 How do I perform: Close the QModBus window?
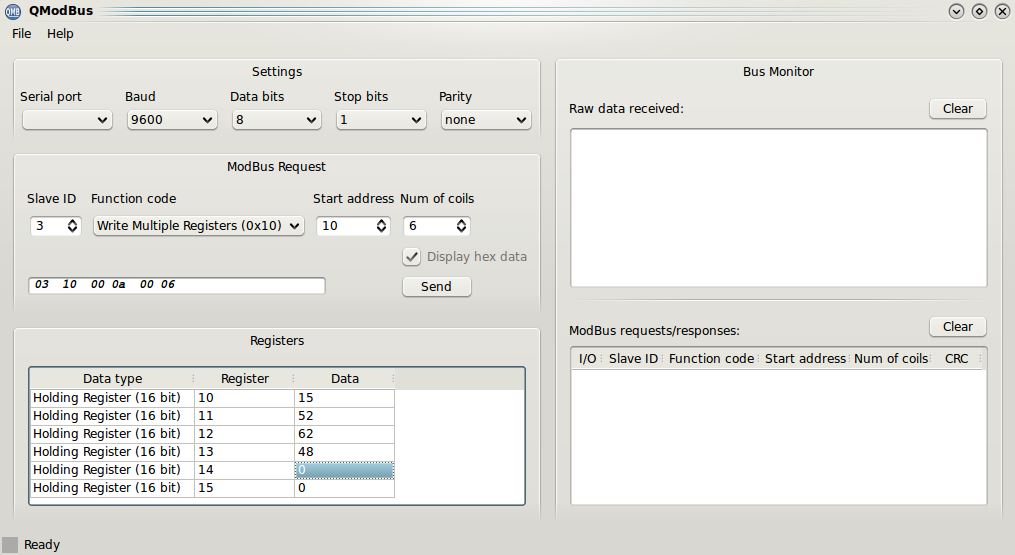[1002, 11]
